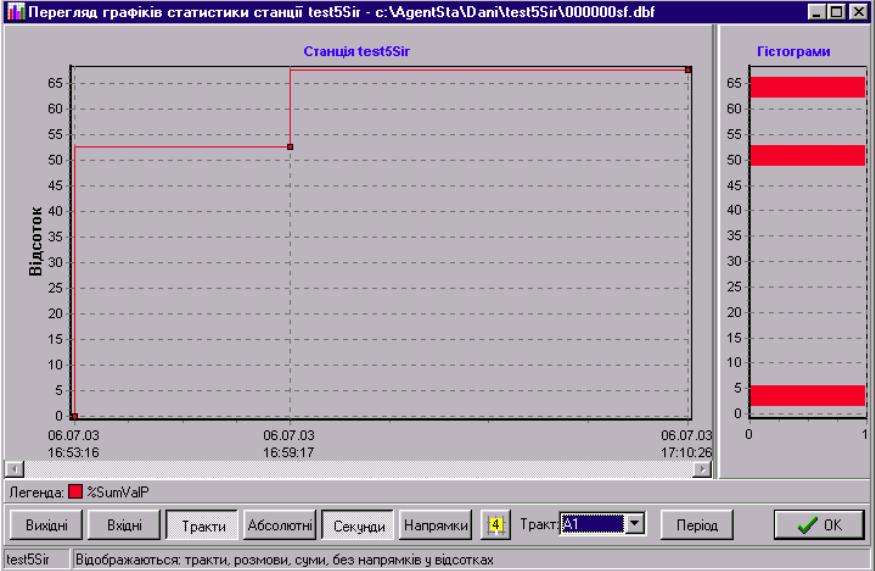Click the 16:53:16 time axis label
Screen dimensions: 875x571
pos(73,452)
